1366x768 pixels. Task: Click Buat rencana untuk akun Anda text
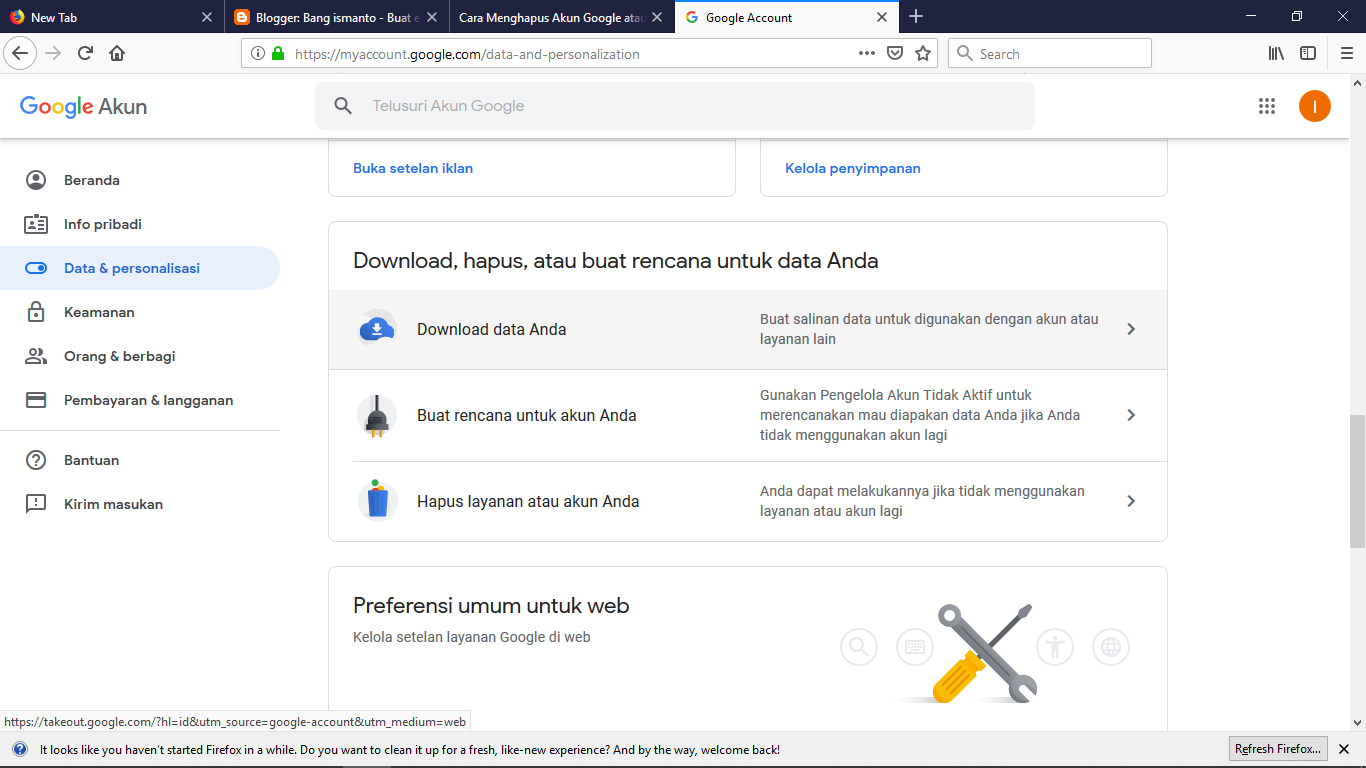[527, 415]
